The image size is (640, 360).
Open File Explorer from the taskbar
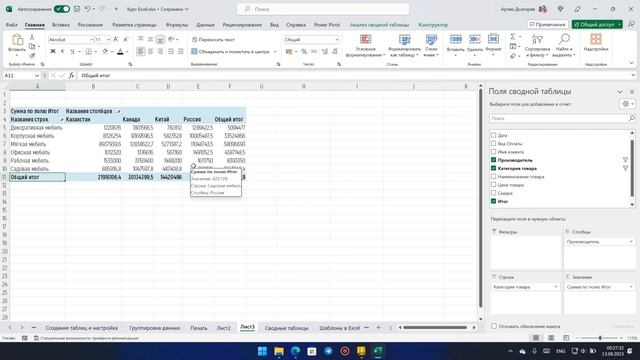pos(279,351)
